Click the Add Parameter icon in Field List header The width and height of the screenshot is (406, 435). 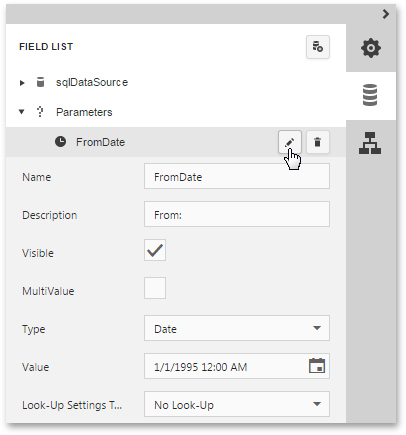pyautogui.click(x=318, y=47)
